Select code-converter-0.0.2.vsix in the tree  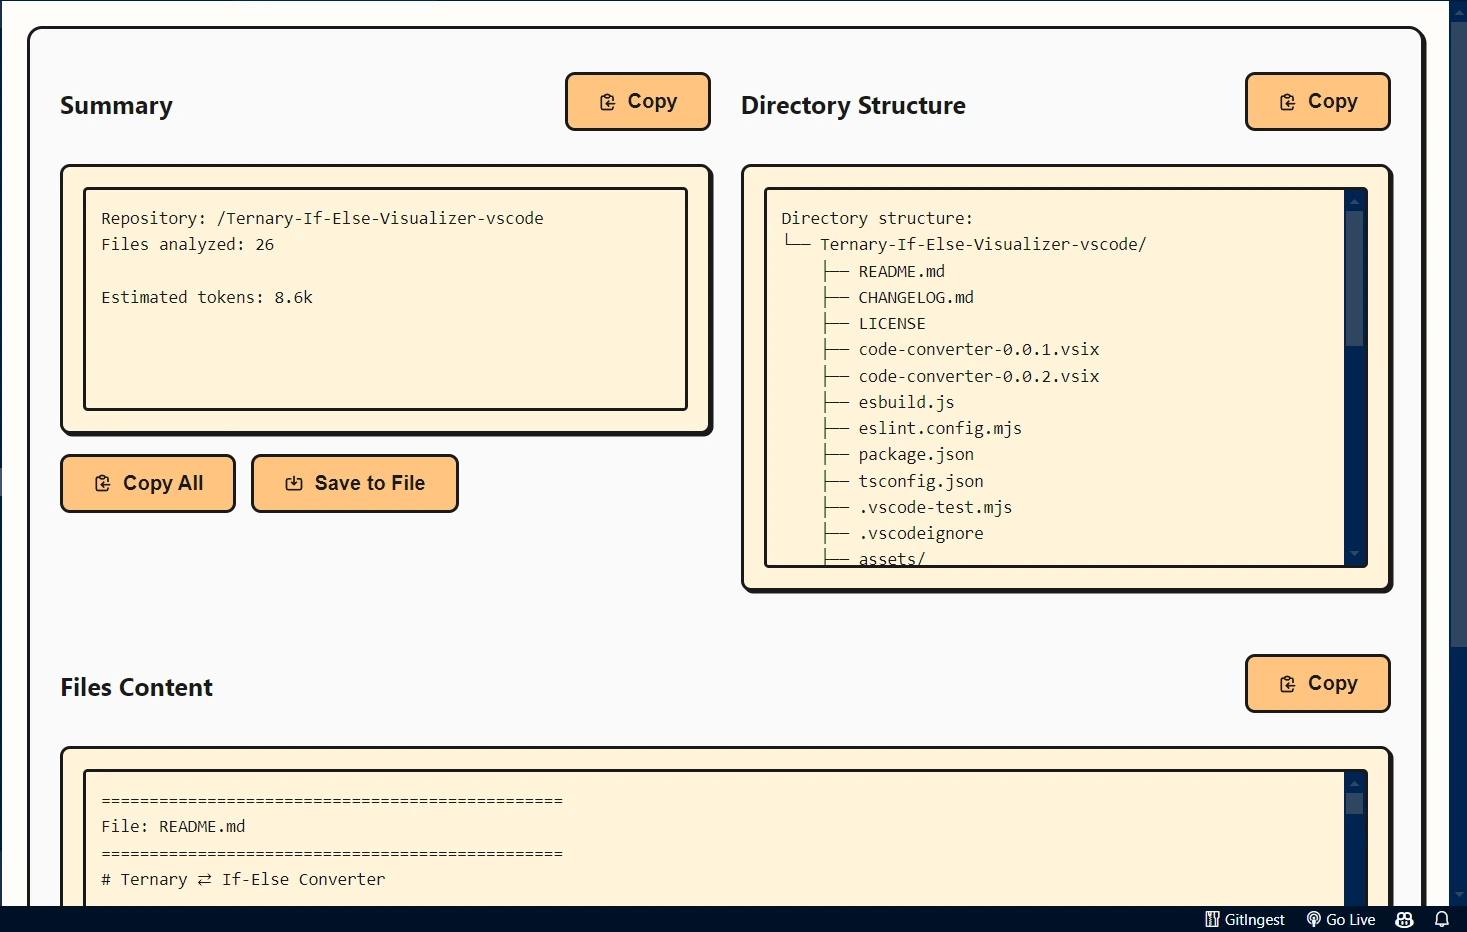click(x=979, y=376)
